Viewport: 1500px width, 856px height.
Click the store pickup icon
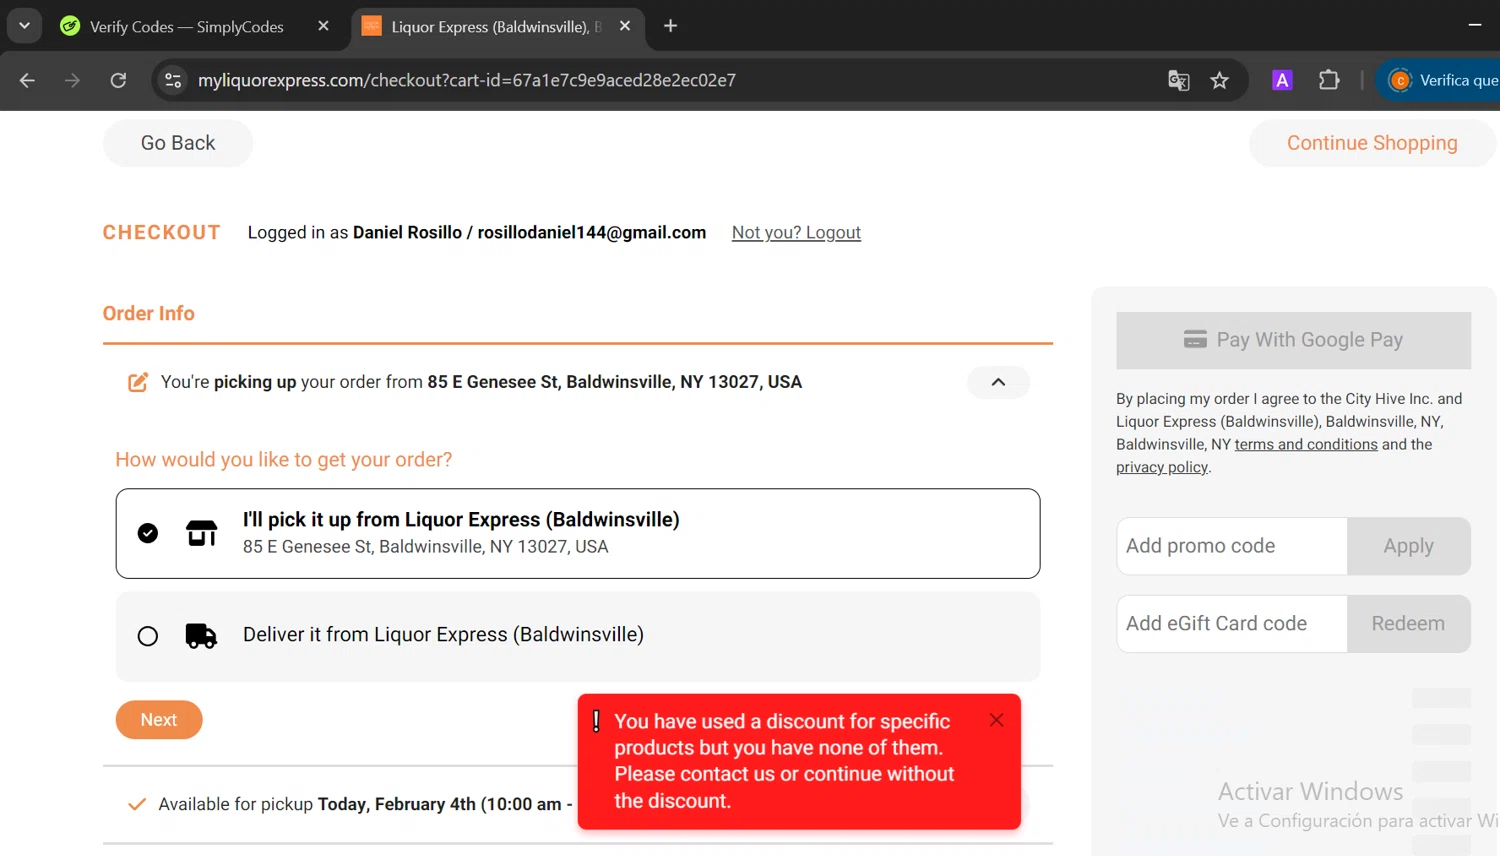(x=202, y=533)
